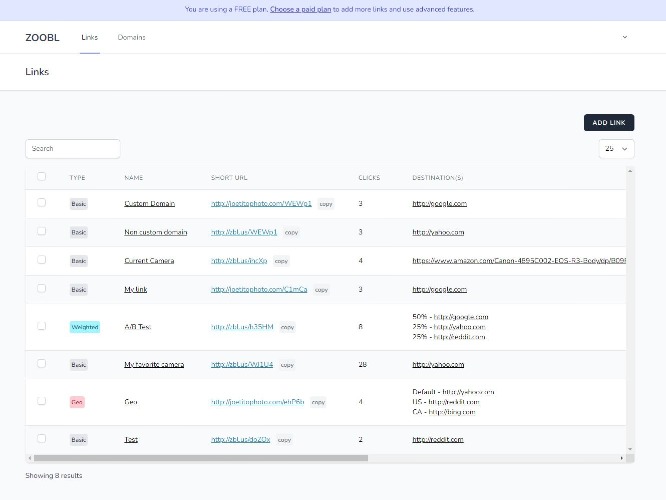This screenshot has height=500, width=666.
Task: Open the account dropdown chevron
Action: (x=624, y=37)
